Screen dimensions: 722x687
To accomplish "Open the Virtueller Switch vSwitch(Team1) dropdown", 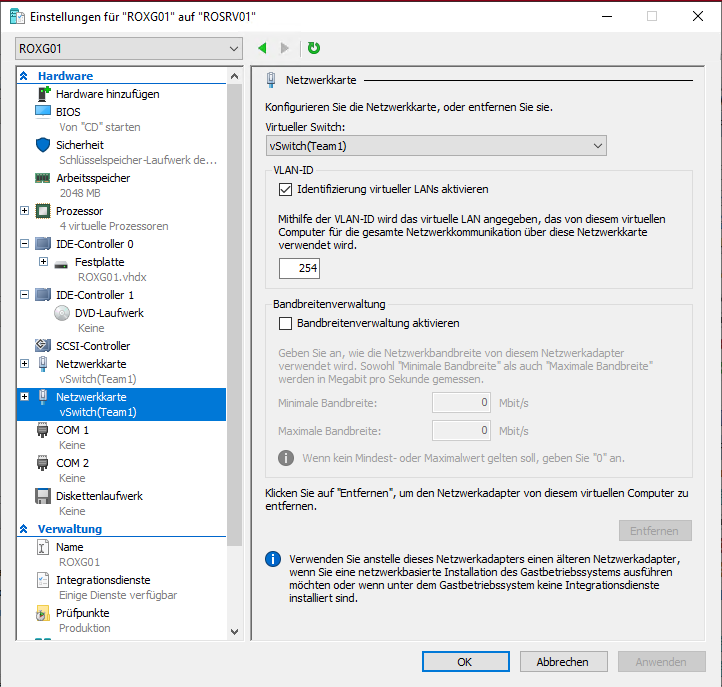I will 436,146.
